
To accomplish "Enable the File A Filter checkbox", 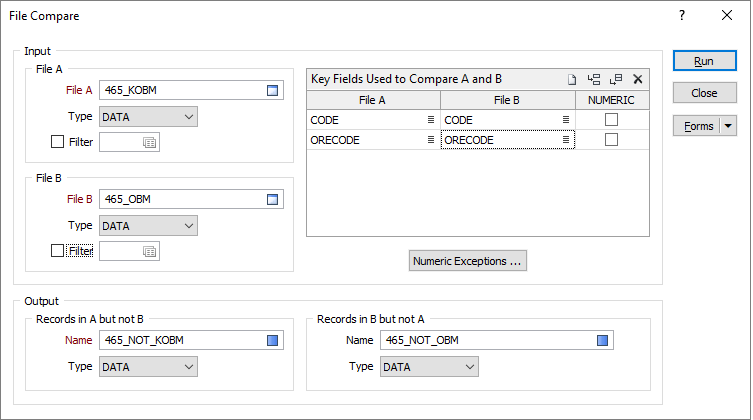I will [x=58, y=142].
